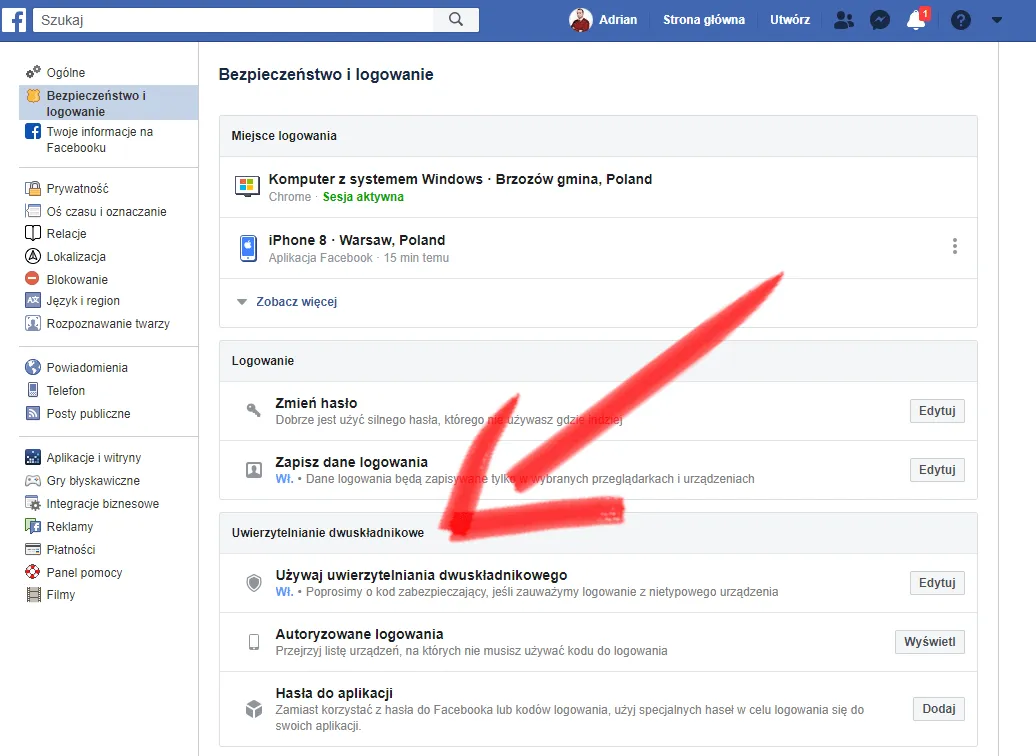Click Utwórz in the top bar
Screen dimensions: 1036x756
coord(789,19)
